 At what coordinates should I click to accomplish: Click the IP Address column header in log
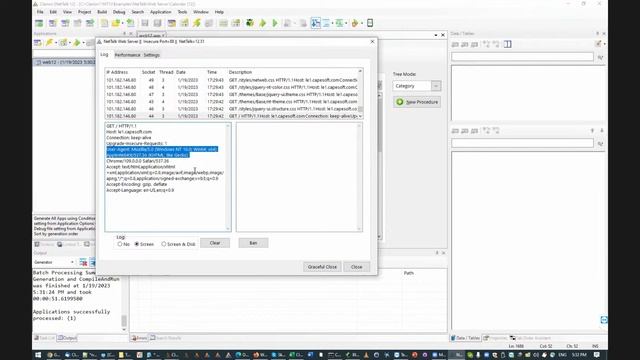click(117, 72)
